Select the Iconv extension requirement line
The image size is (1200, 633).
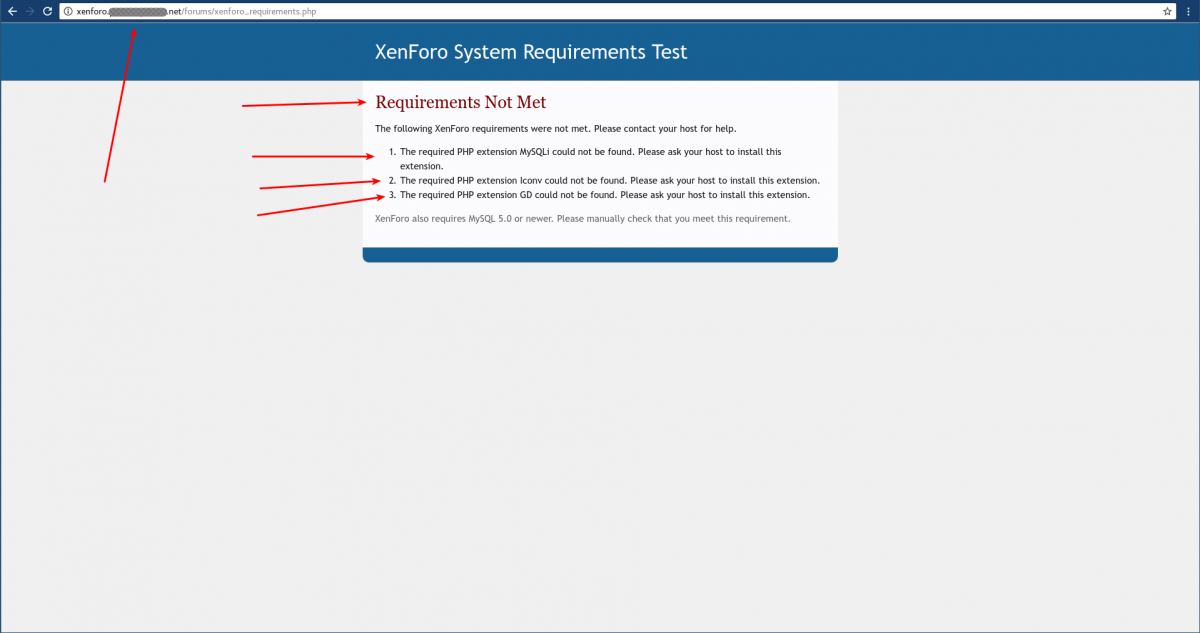[x=609, y=180]
